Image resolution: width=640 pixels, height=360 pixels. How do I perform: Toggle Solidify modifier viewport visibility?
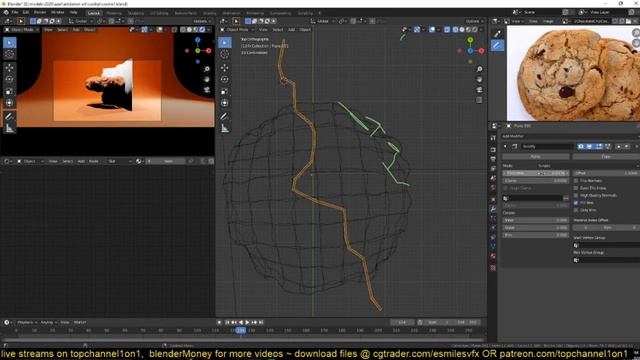point(589,147)
